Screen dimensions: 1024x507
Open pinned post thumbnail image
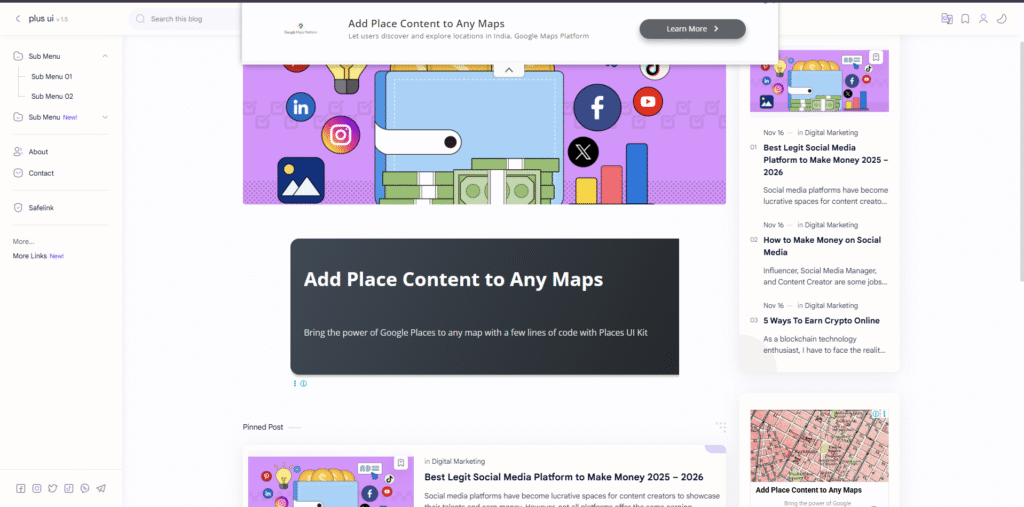331,482
